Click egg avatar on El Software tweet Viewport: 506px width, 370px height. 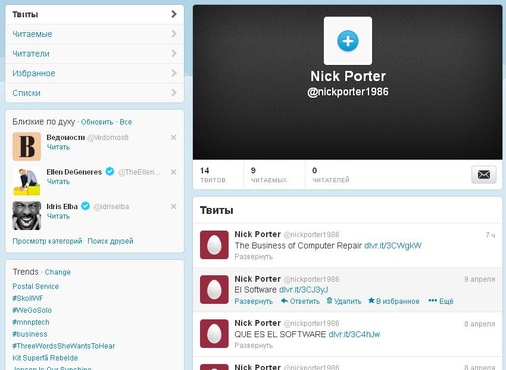coord(214,289)
